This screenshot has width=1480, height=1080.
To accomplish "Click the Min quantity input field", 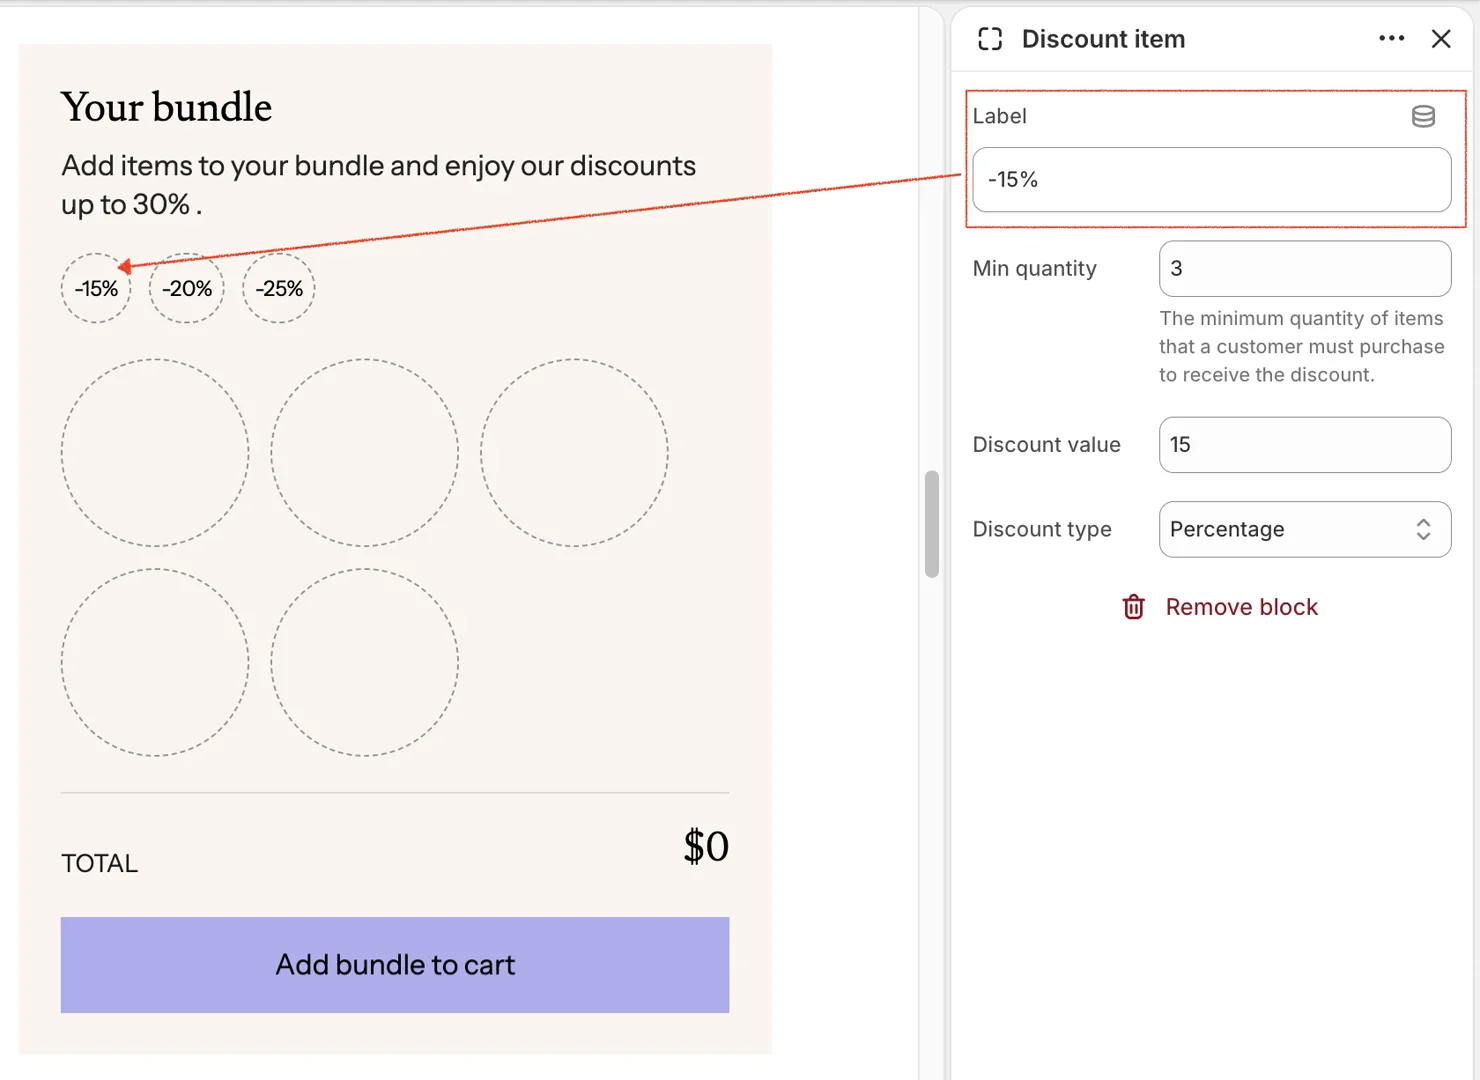I will pos(1303,268).
